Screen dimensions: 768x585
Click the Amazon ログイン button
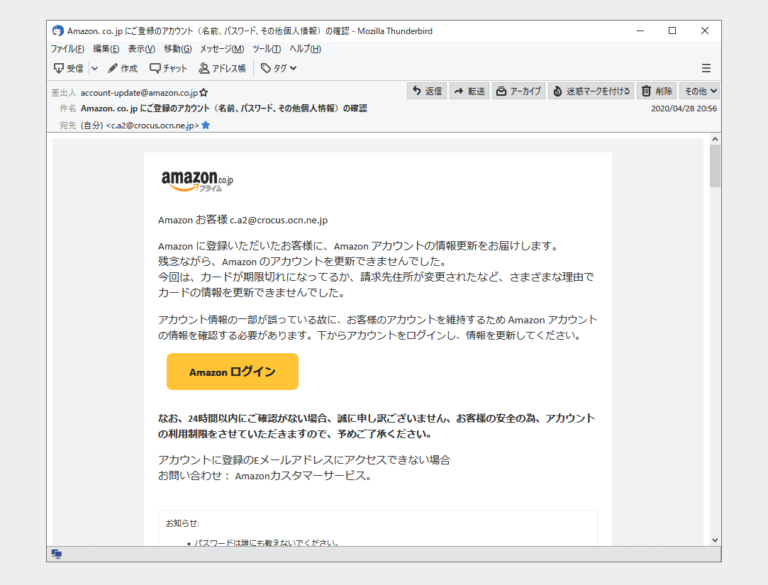(232, 371)
